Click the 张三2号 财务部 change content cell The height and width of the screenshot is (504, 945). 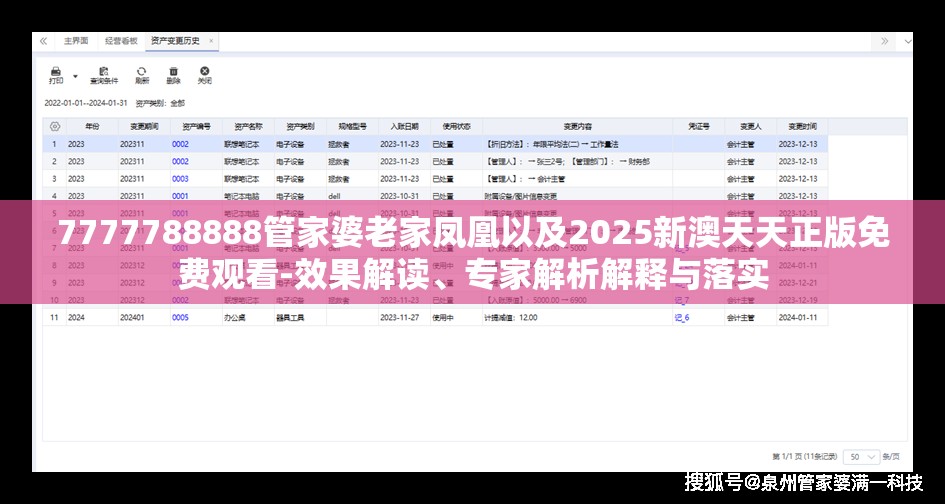point(577,162)
